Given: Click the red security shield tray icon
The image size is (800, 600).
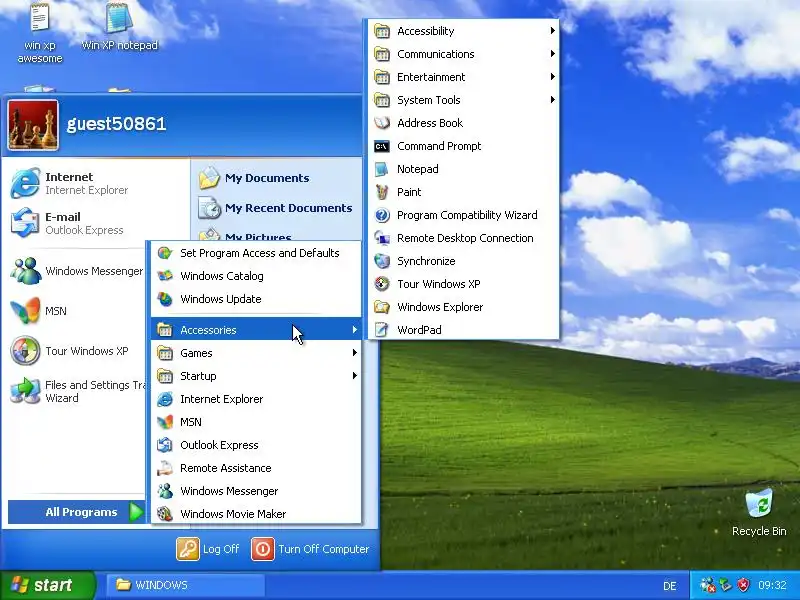Looking at the screenshot, I should [x=744, y=585].
